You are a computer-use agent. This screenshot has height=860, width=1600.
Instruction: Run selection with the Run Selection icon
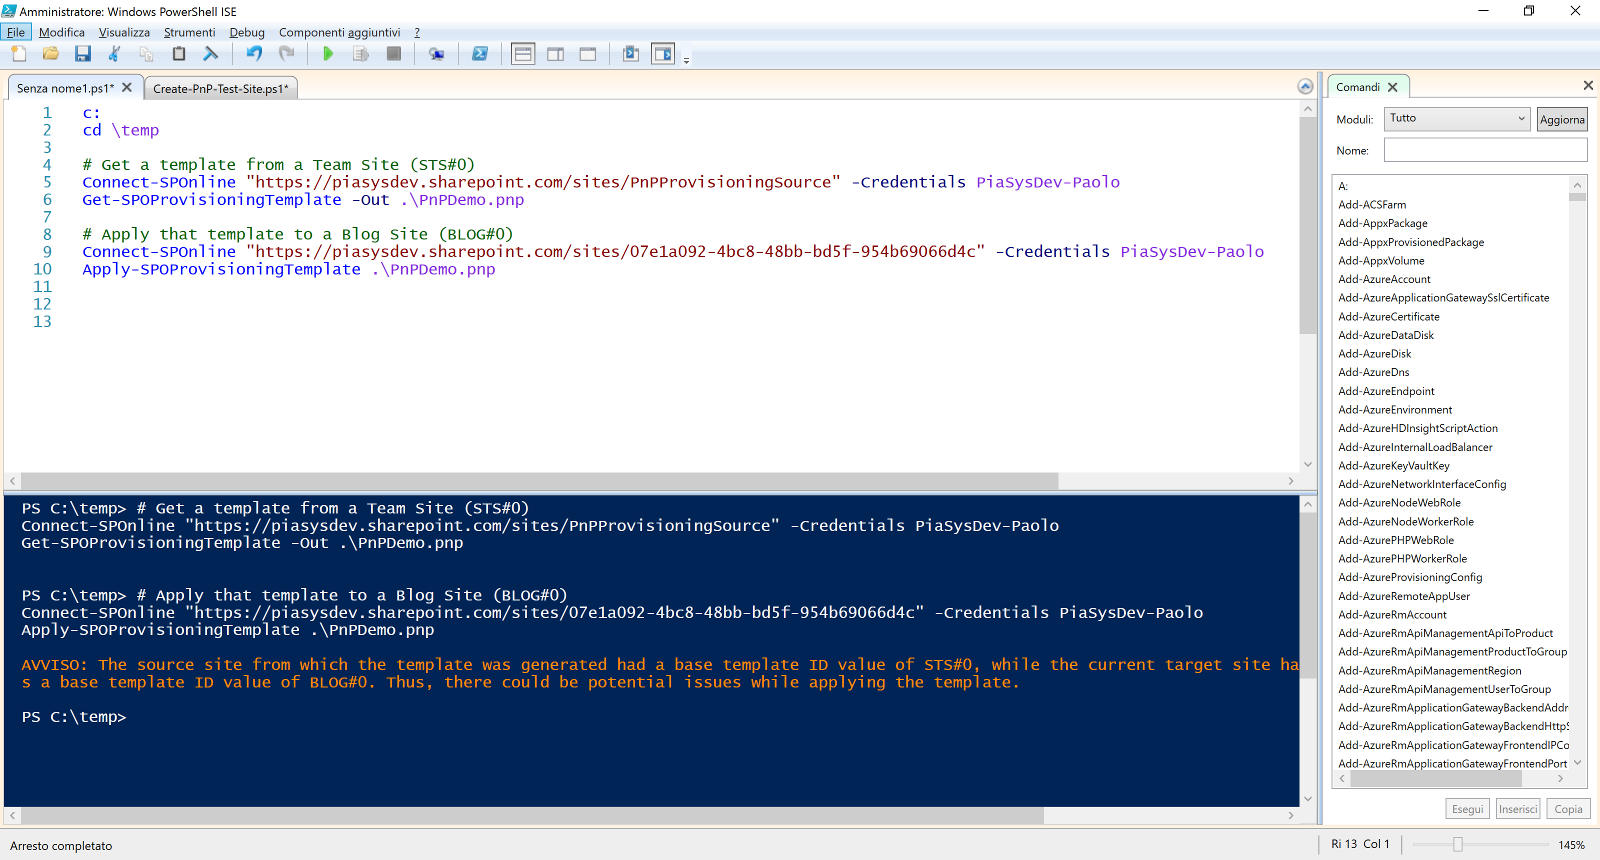[361, 54]
